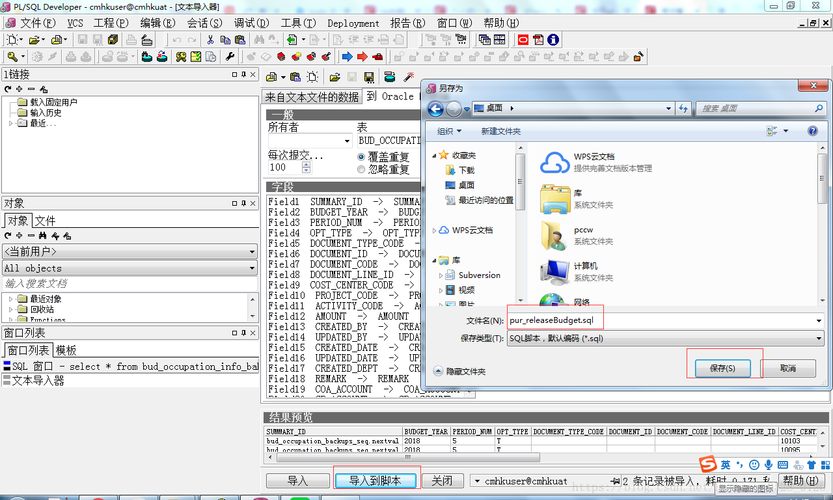This screenshot has width=833, height=500.
Task: Open the All objects filter dropdown
Action: pos(252,268)
